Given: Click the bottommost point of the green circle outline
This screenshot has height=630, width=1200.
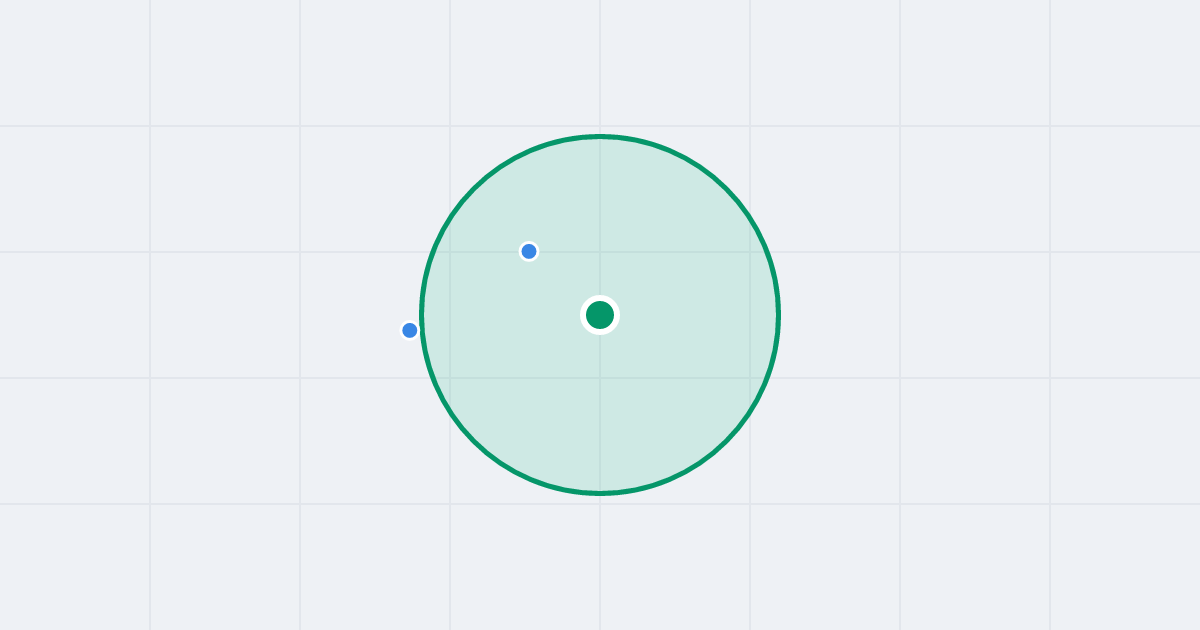Looking at the screenshot, I should [600, 493].
